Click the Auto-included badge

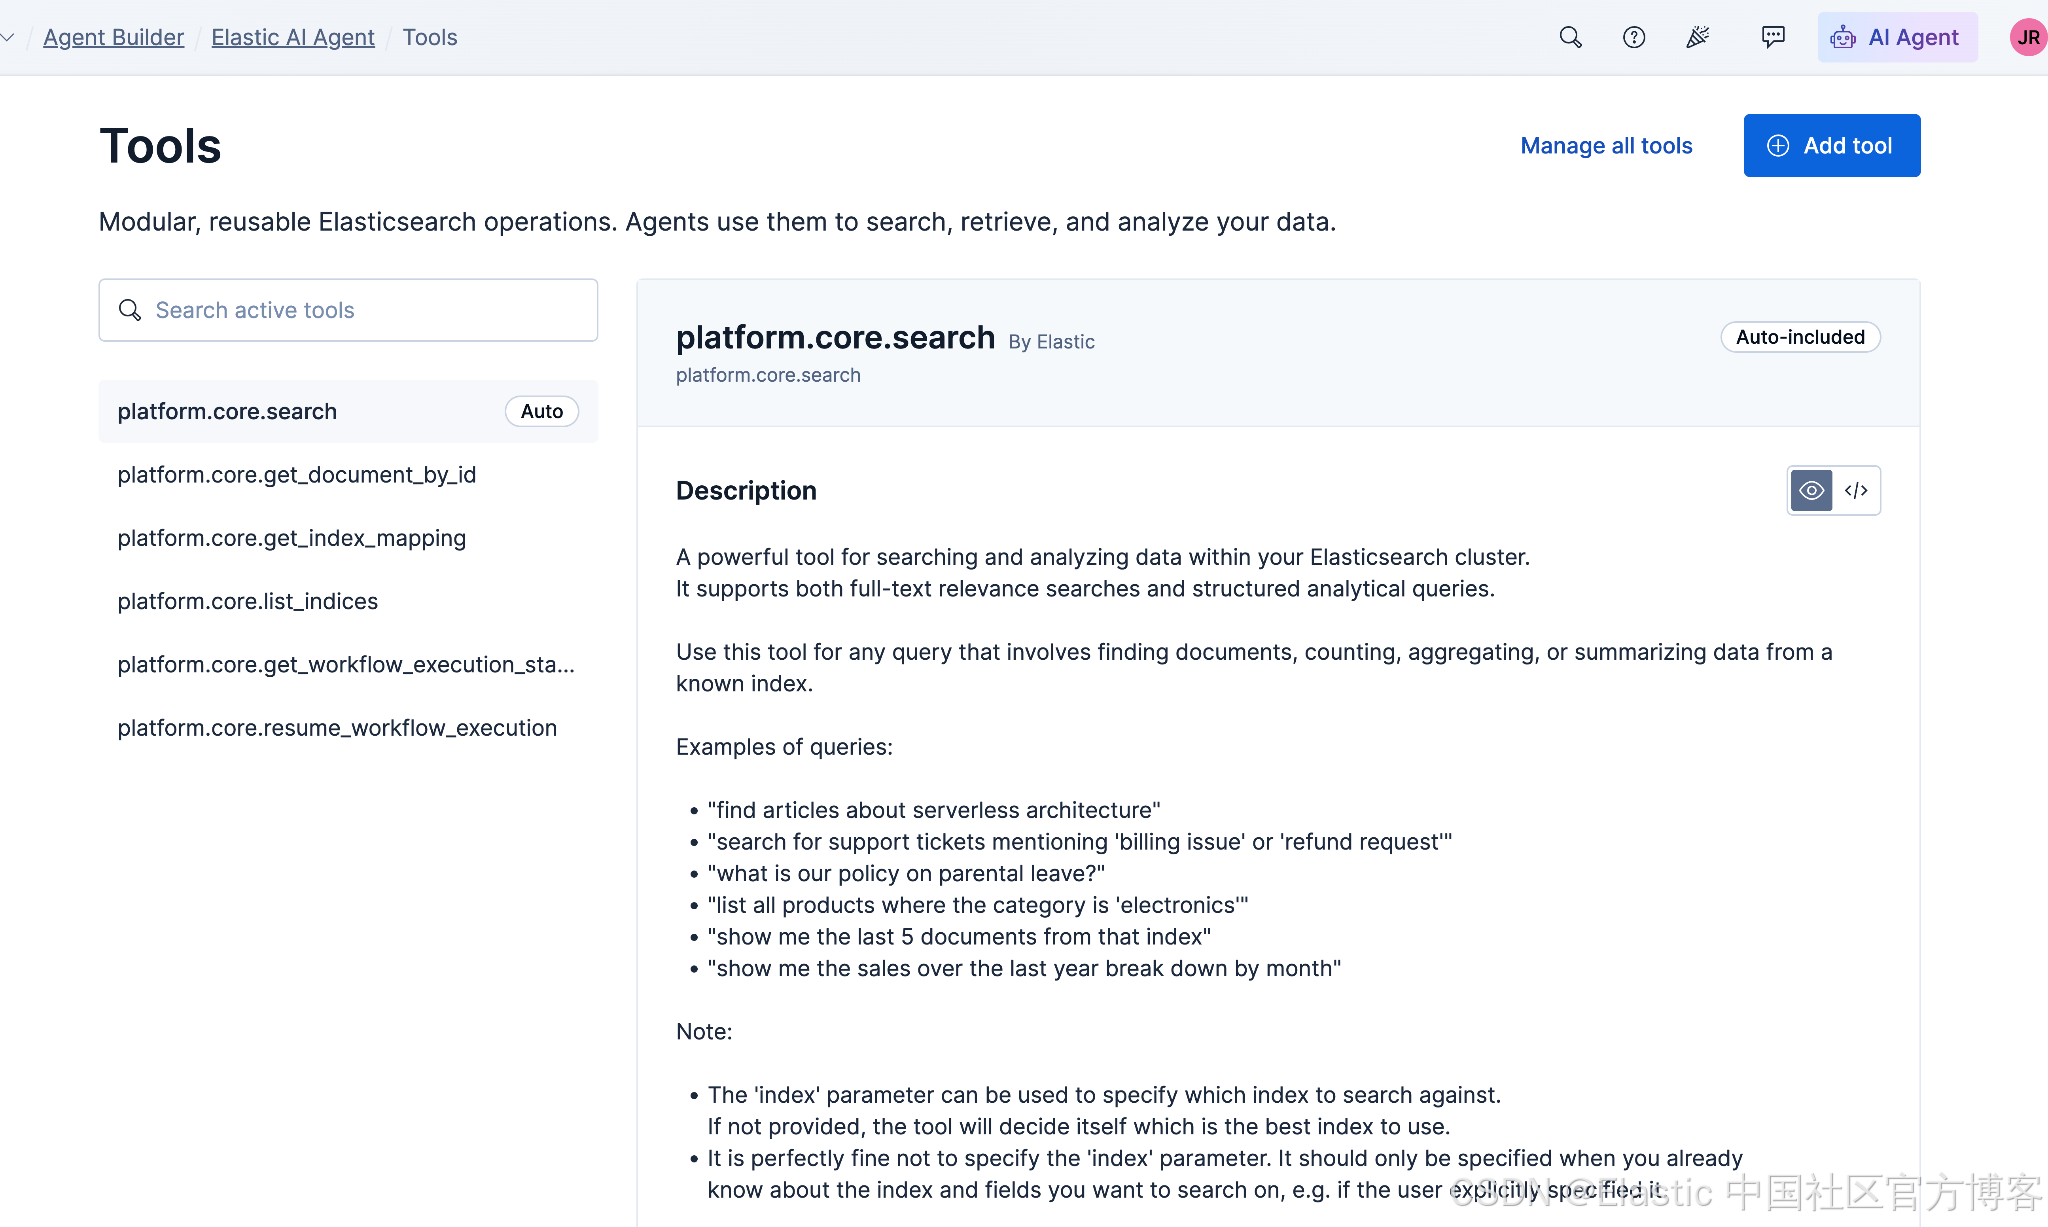(1800, 337)
